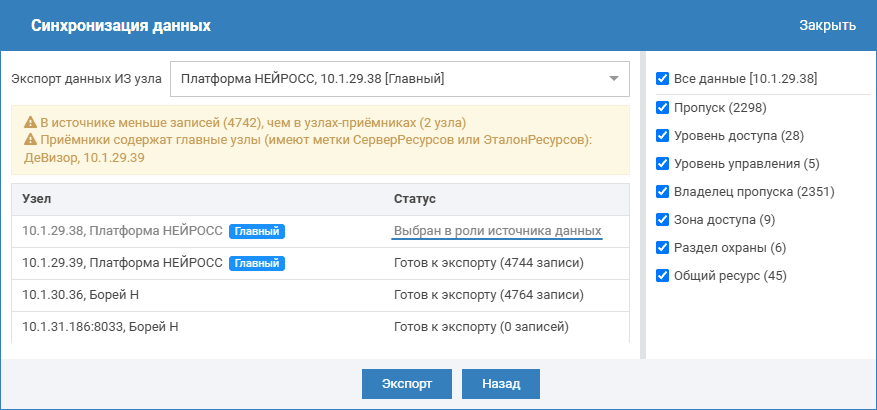Viewport: 877px width, 410px height.
Task: Select row 10.1.30.36, Борей Н
Action: point(320,295)
